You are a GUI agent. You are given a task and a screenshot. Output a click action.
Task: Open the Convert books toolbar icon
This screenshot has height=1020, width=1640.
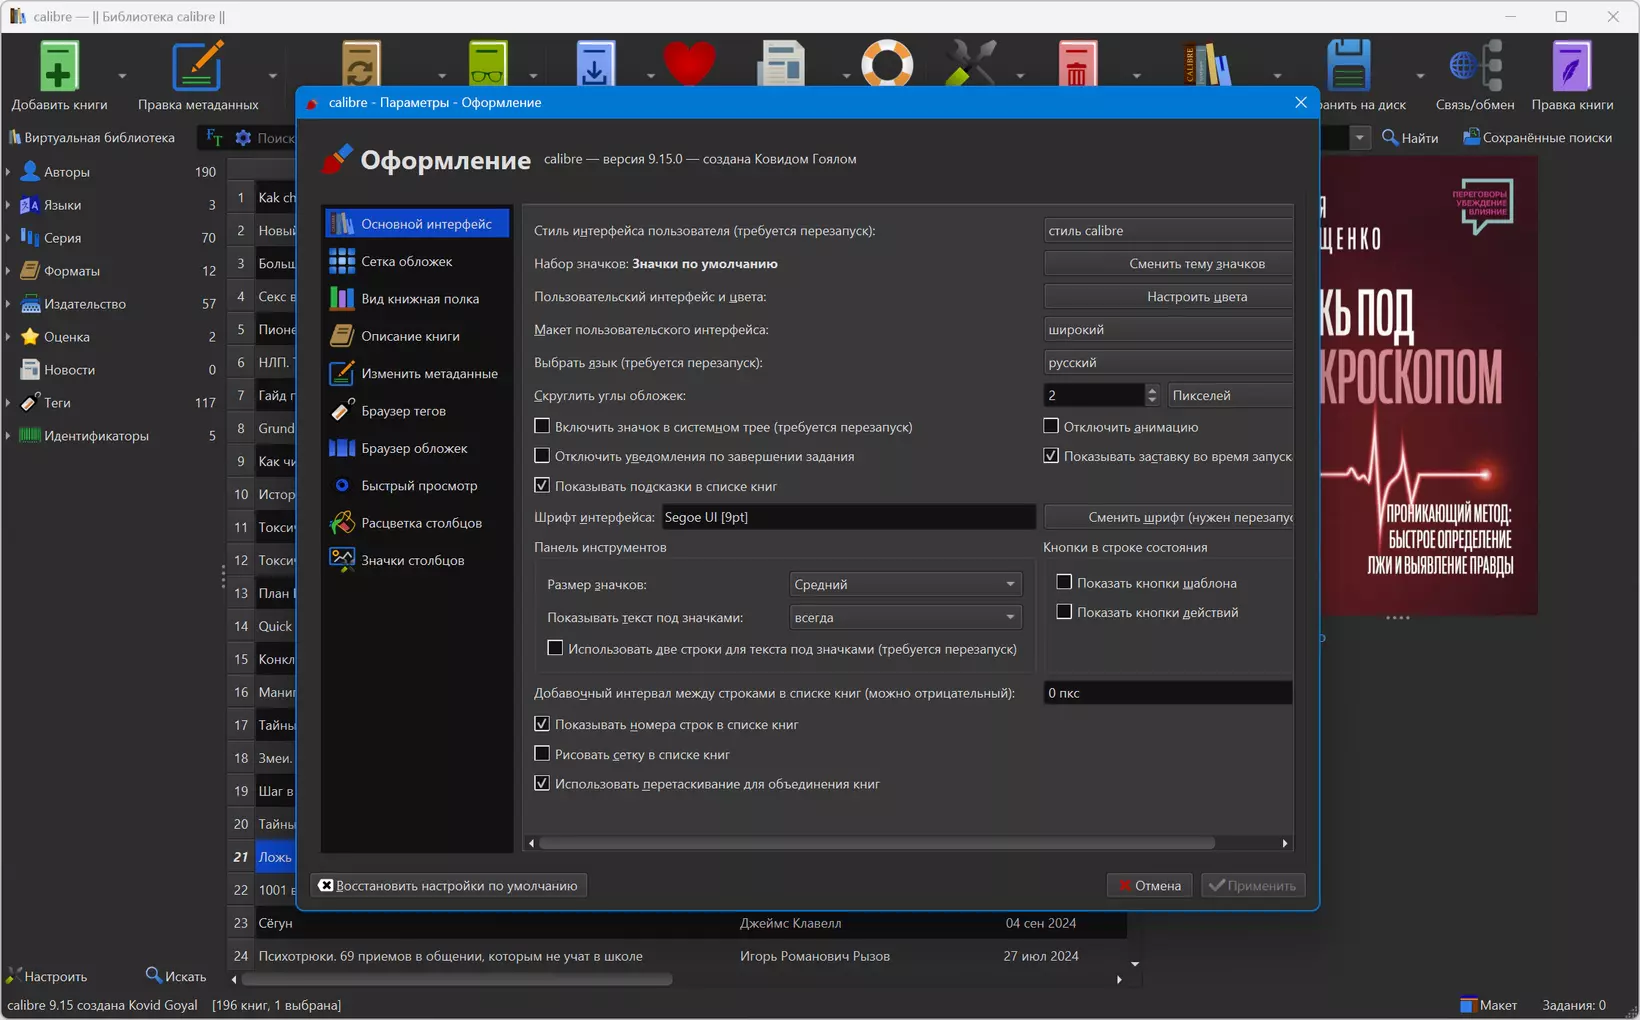361,64
